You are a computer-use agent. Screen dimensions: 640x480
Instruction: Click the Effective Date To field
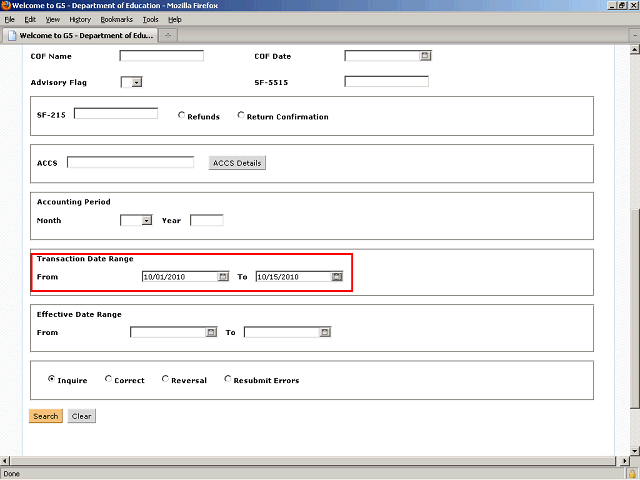click(x=282, y=332)
